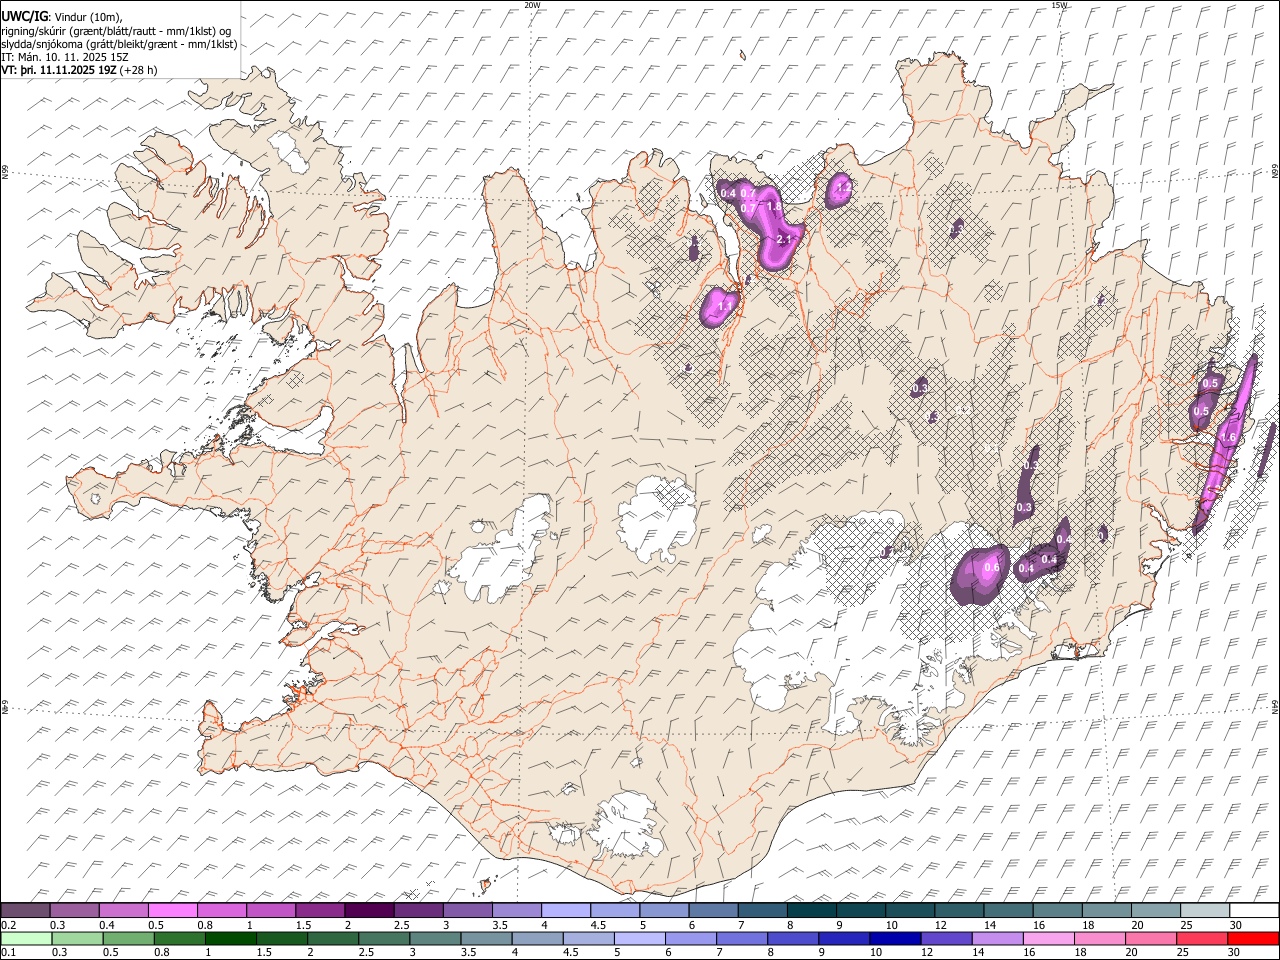Select the upper scale swatch between 0.2 and 0.3
The image size is (1280, 960).
(26, 910)
